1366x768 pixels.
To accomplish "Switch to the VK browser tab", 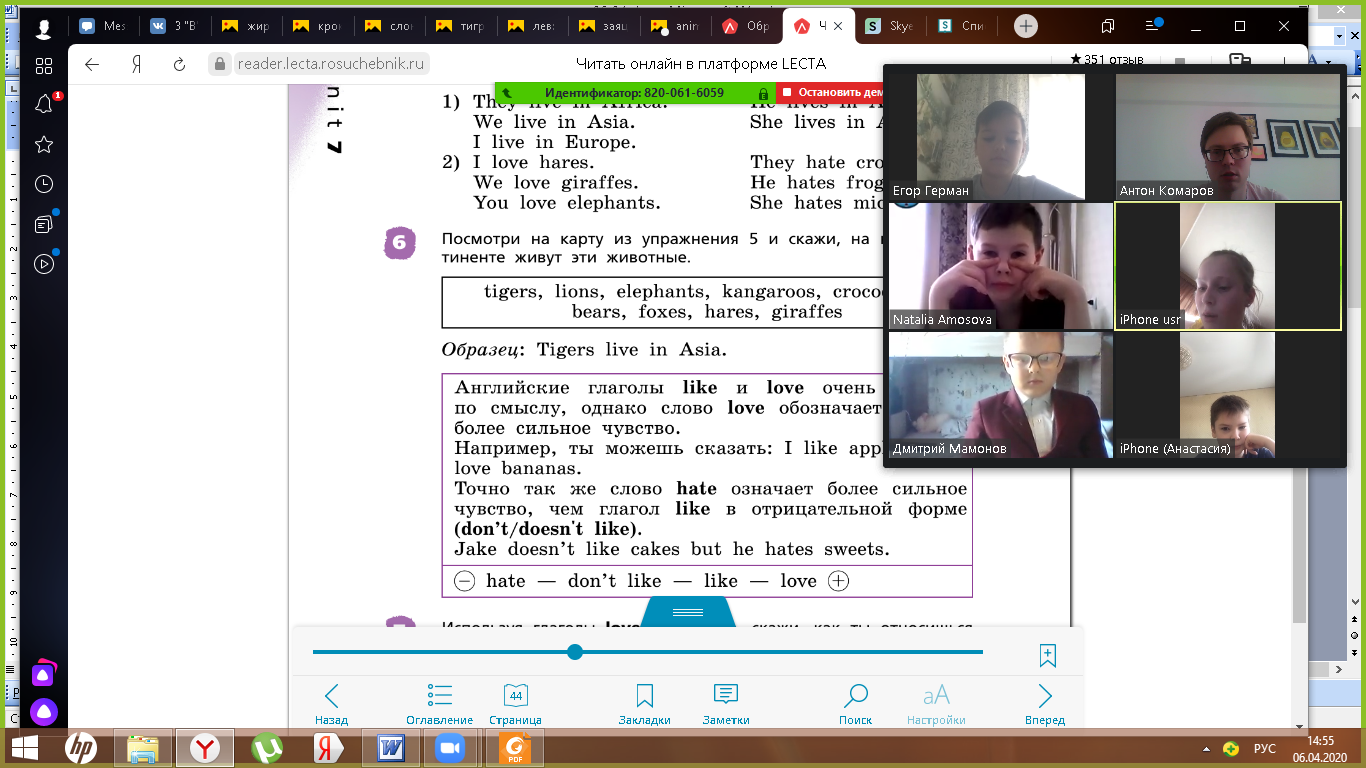I will (172, 27).
